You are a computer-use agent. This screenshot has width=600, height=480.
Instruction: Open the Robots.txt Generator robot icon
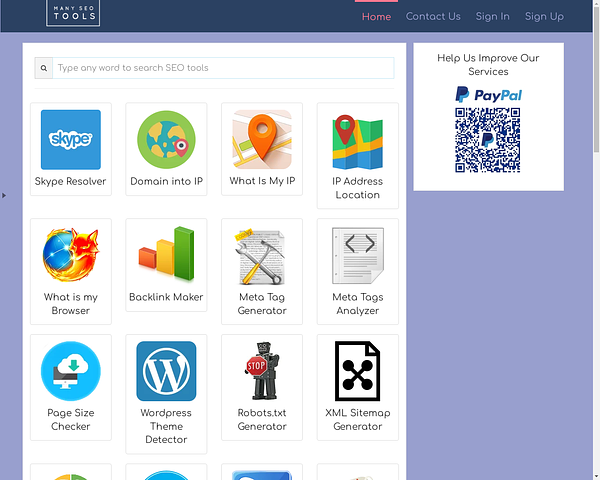click(x=262, y=371)
